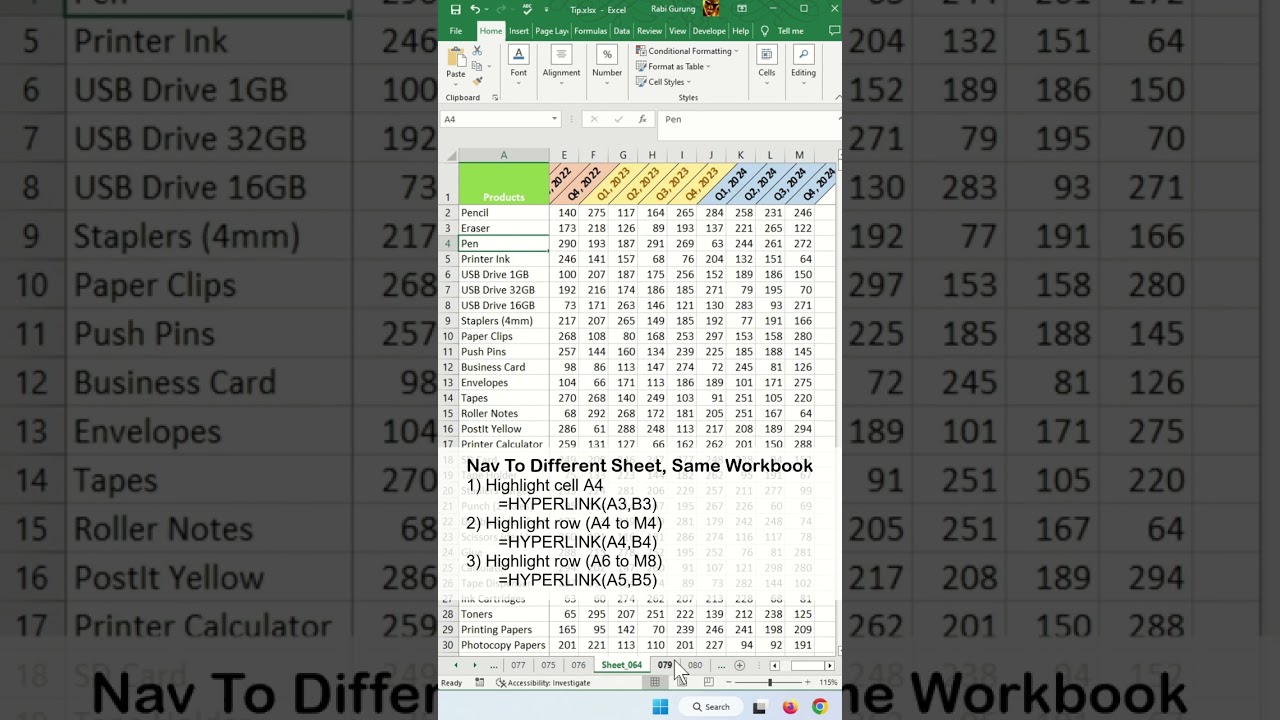Select the cell containing Printer Ink
Screen dimensions: 1280x720
[x=503, y=259]
